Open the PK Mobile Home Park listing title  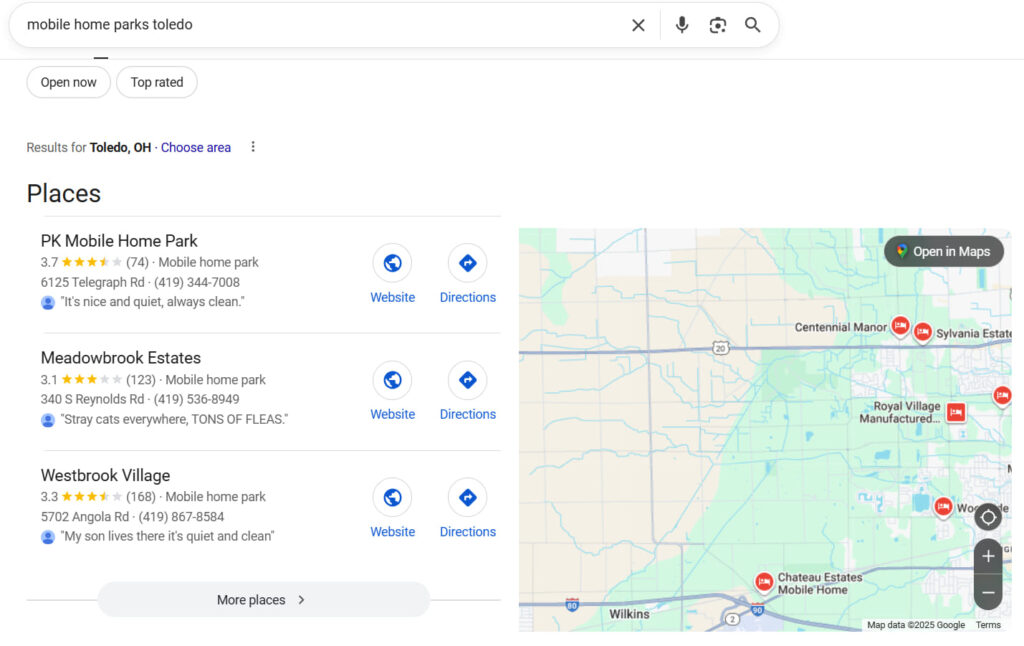click(x=118, y=241)
